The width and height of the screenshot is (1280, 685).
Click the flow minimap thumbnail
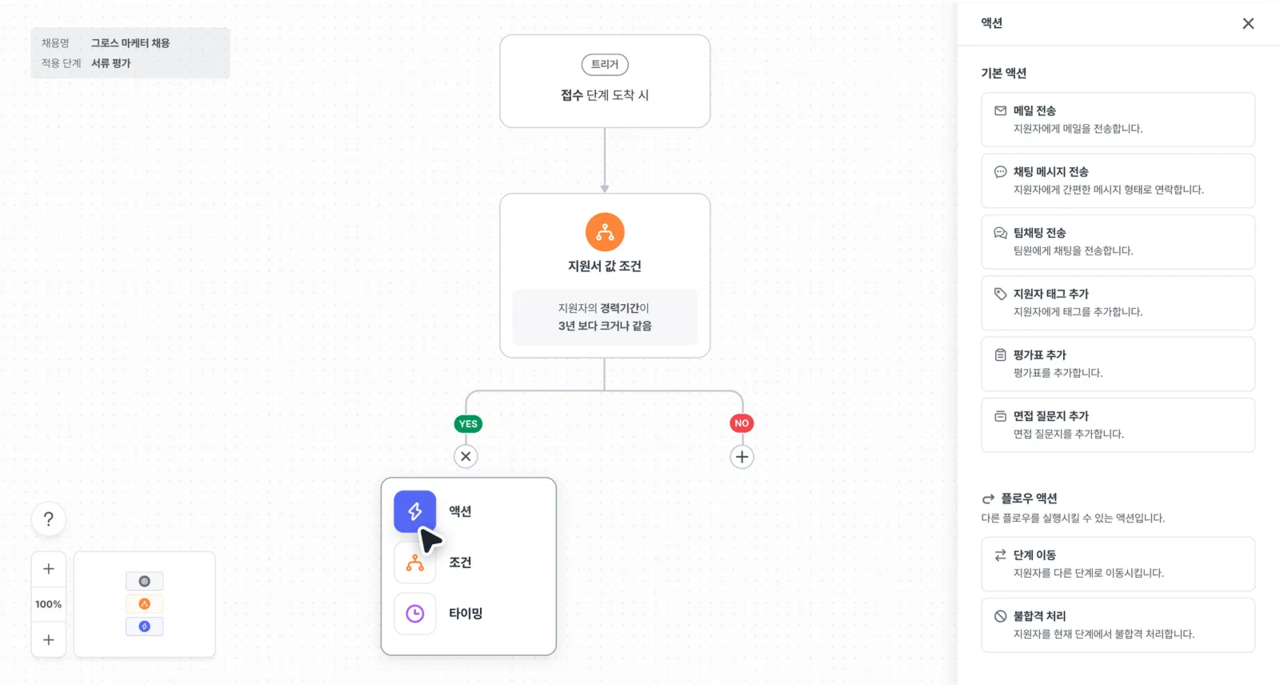pyautogui.click(x=144, y=604)
